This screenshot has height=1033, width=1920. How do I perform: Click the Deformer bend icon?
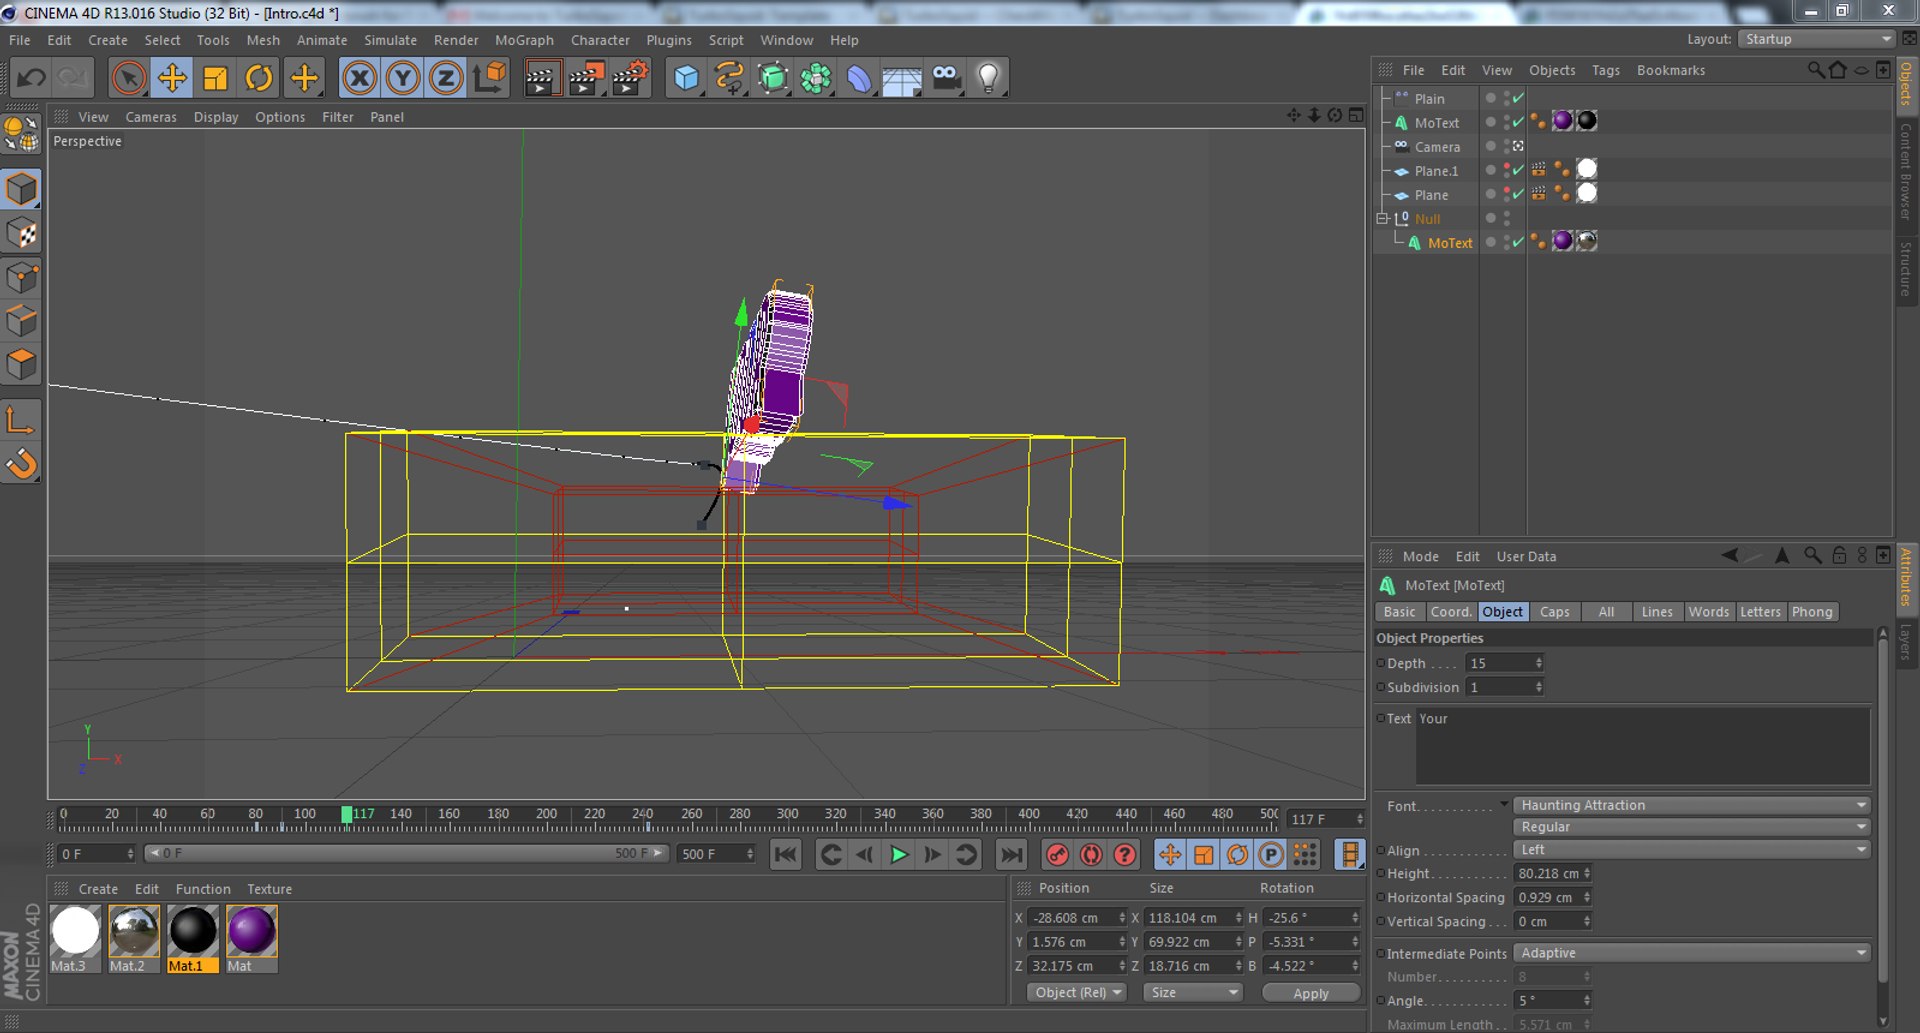(x=858, y=78)
